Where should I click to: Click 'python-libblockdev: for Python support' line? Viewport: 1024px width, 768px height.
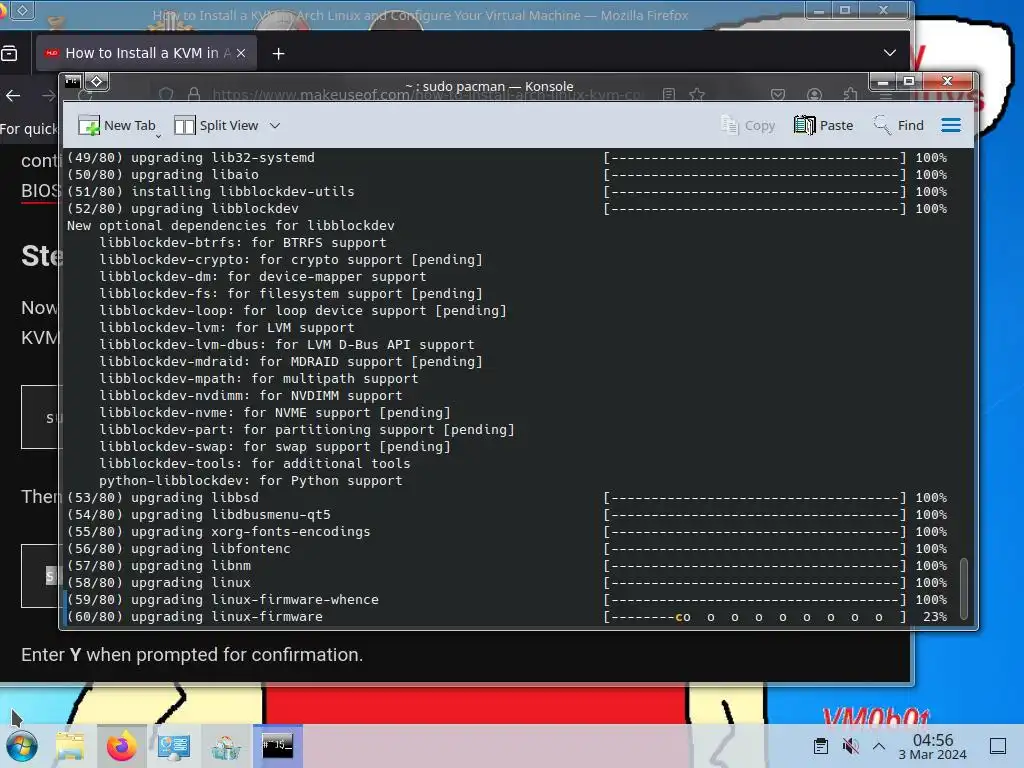pos(251,481)
